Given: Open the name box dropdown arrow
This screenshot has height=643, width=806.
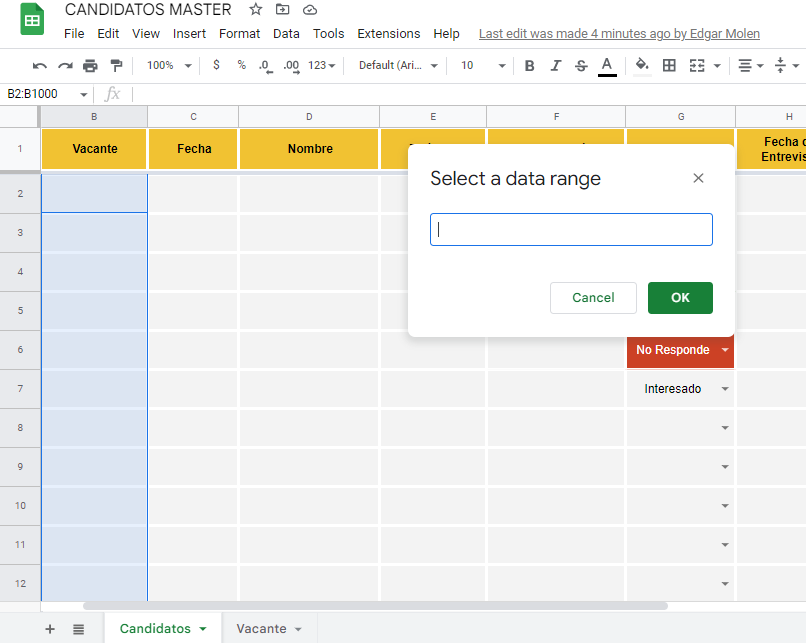Looking at the screenshot, I should coord(83,94).
